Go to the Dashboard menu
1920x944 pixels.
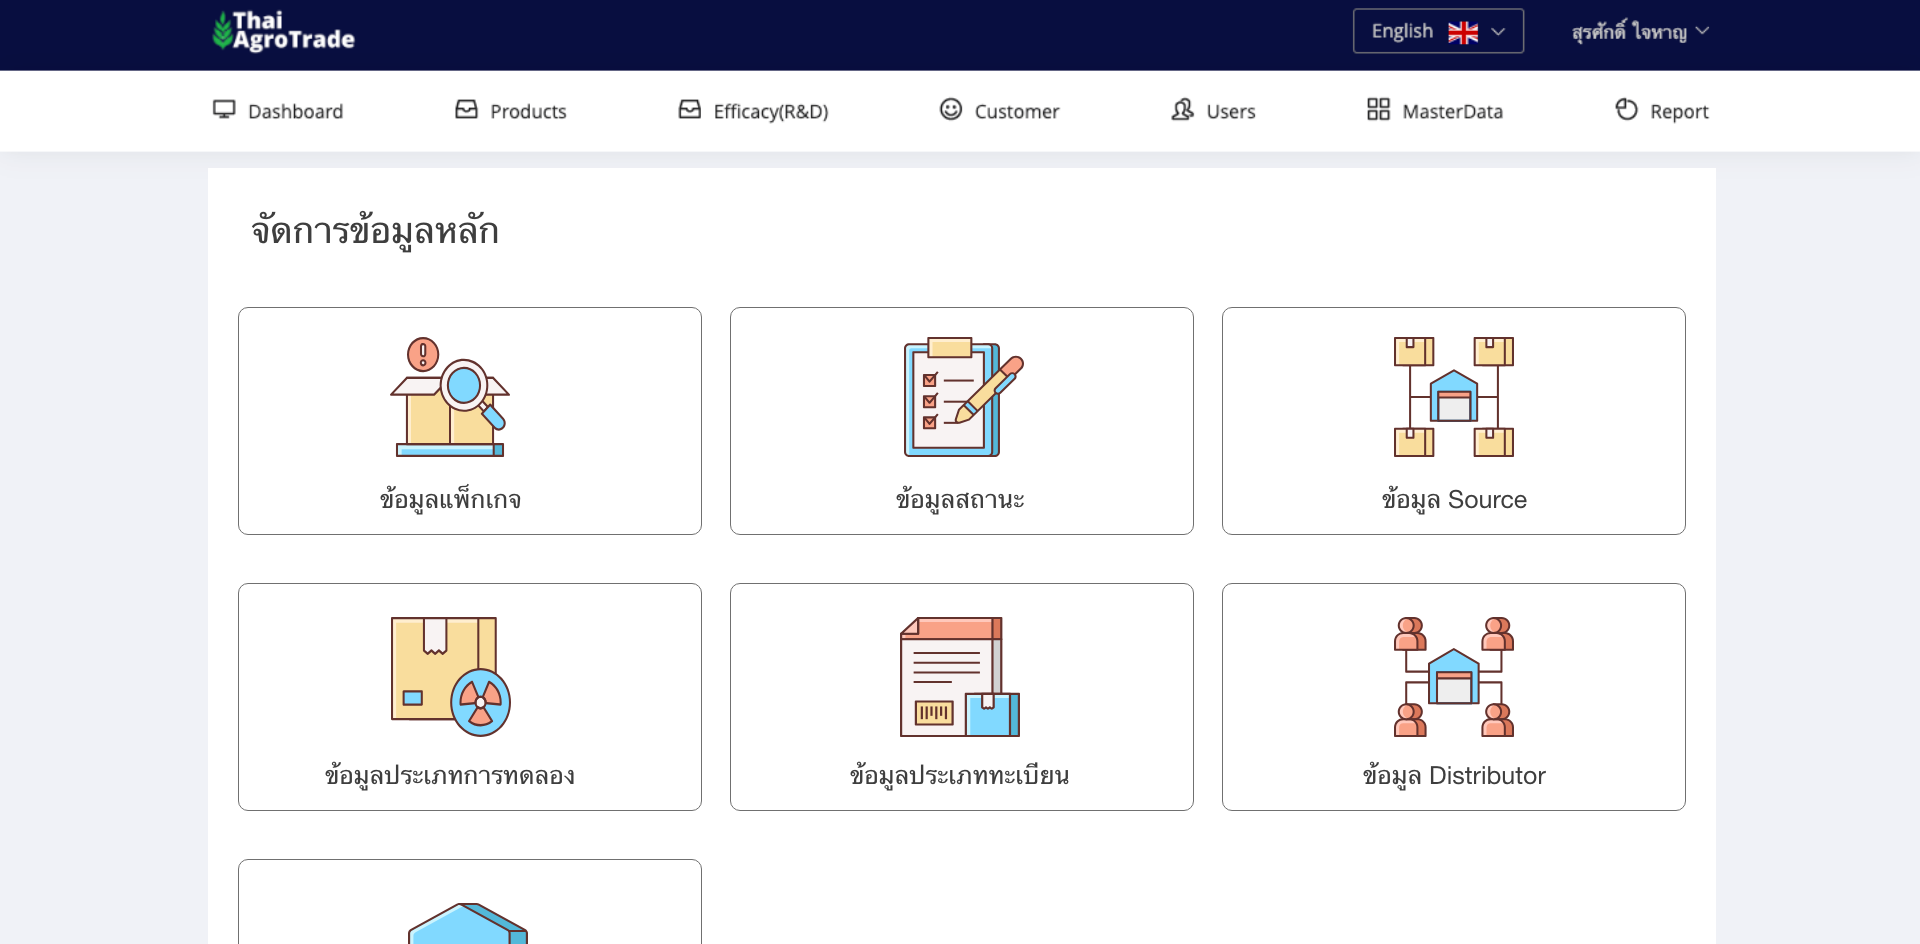pyautogui.click(x=278, y=111)
